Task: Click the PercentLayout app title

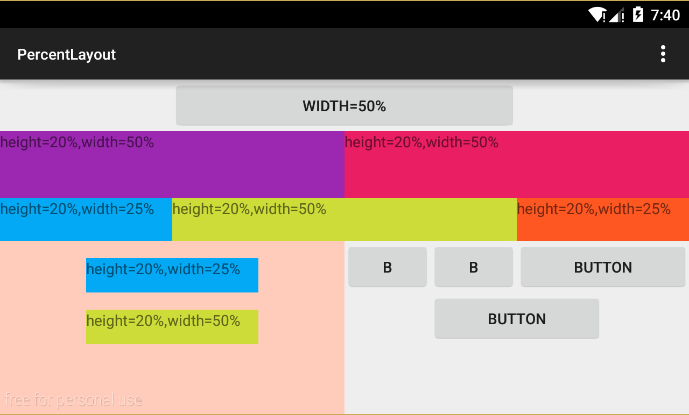Action: click(x=66, y=54)
